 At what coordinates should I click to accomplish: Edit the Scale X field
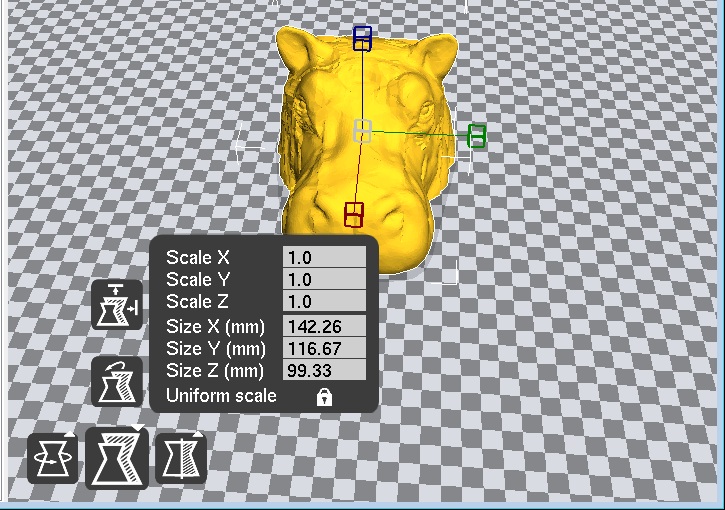coord(324,257)
